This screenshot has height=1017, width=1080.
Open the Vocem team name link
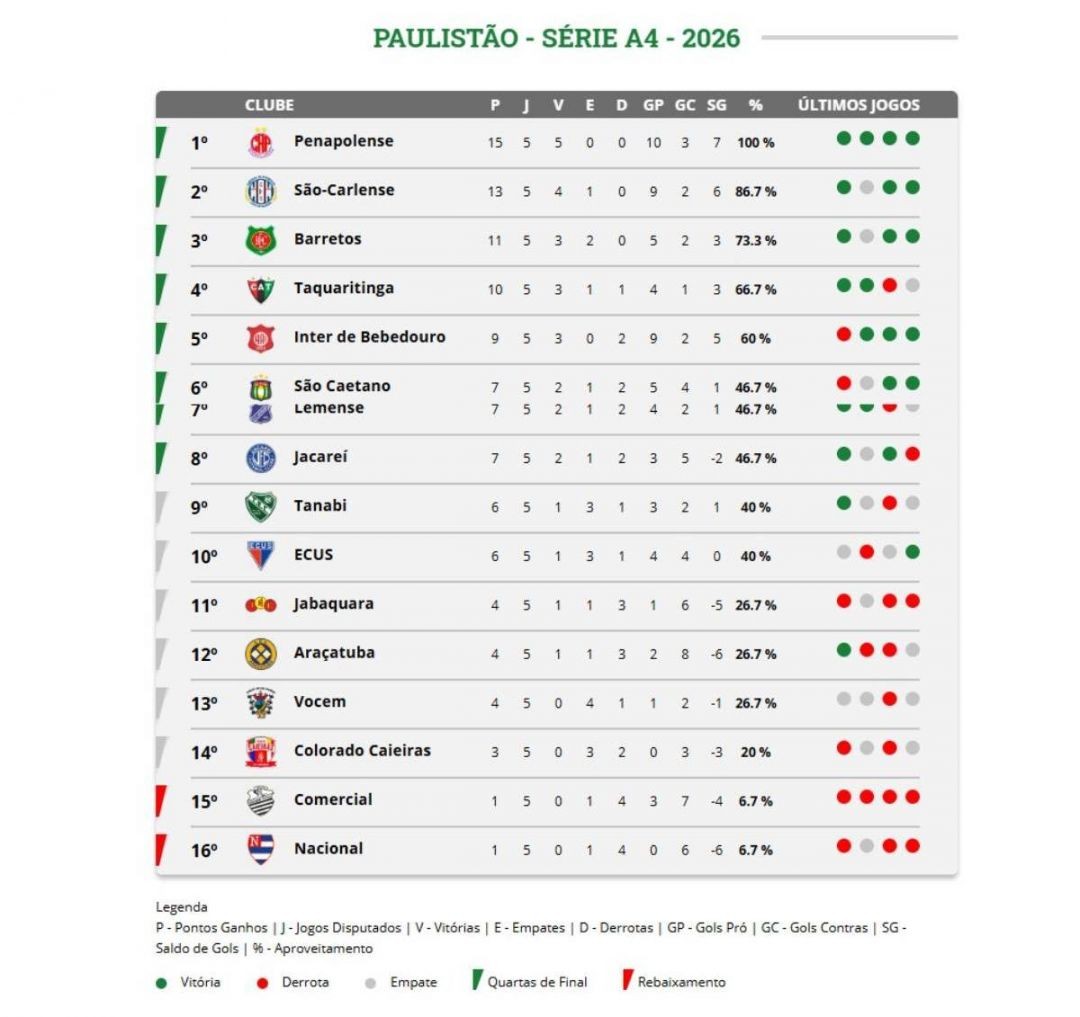click(x=320, y=701)
